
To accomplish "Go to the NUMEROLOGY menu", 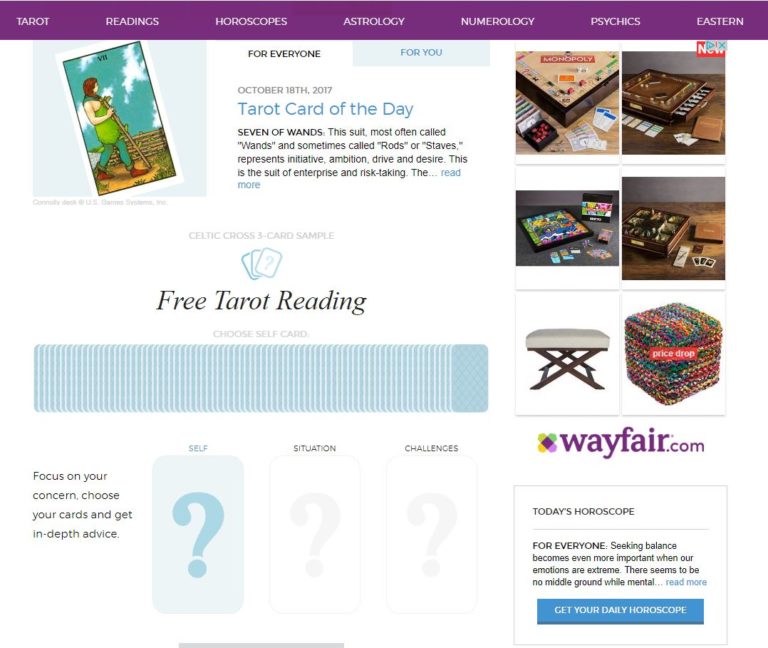I will coord(498,22).
